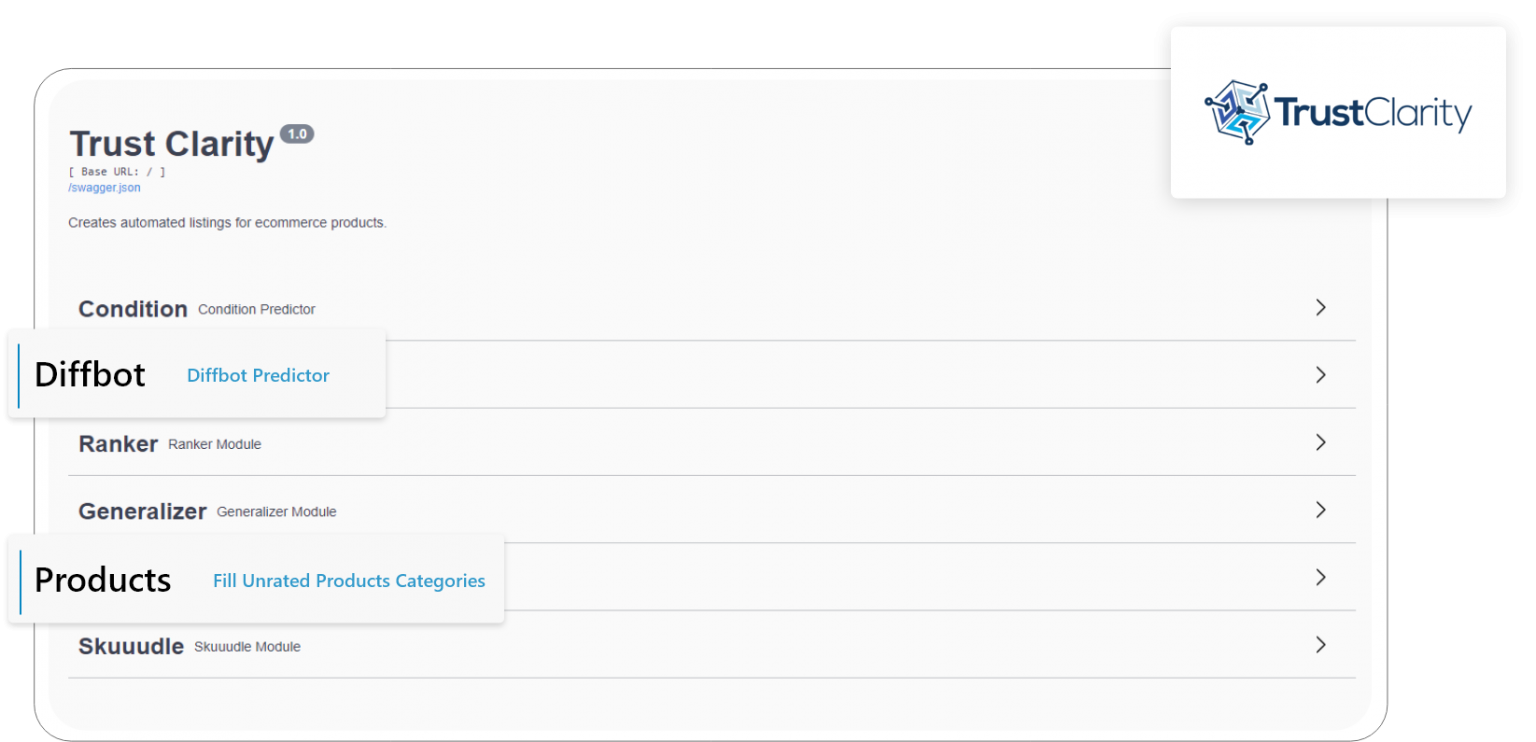The width and height of the screenshot is (1536, 742).
Task: Open the Ranker Module chevron
Action: click(x=1320, y=442)
